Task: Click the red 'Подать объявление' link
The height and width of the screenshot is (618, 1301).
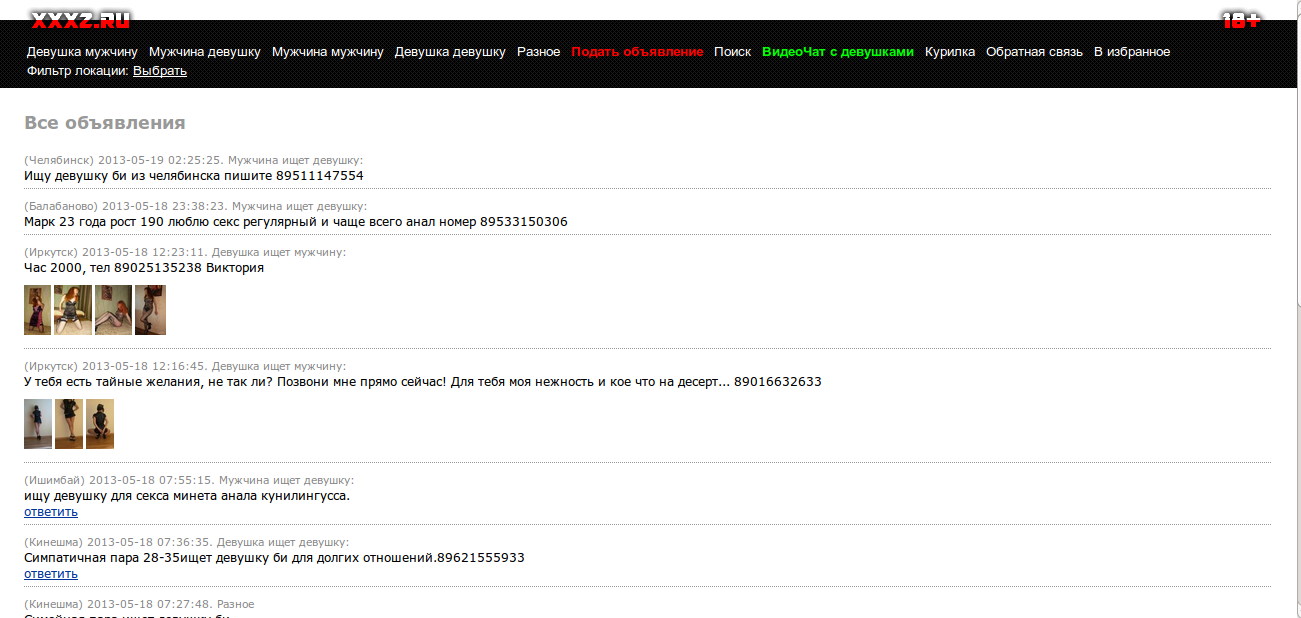Action: click(x=637, y=52)
